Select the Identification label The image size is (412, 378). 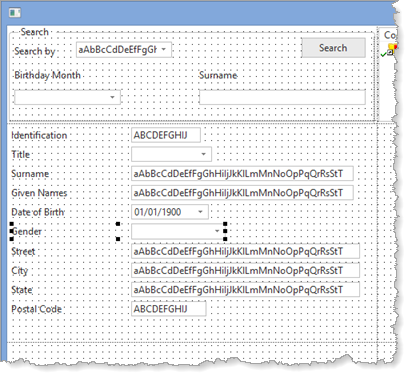pos(39,135)
